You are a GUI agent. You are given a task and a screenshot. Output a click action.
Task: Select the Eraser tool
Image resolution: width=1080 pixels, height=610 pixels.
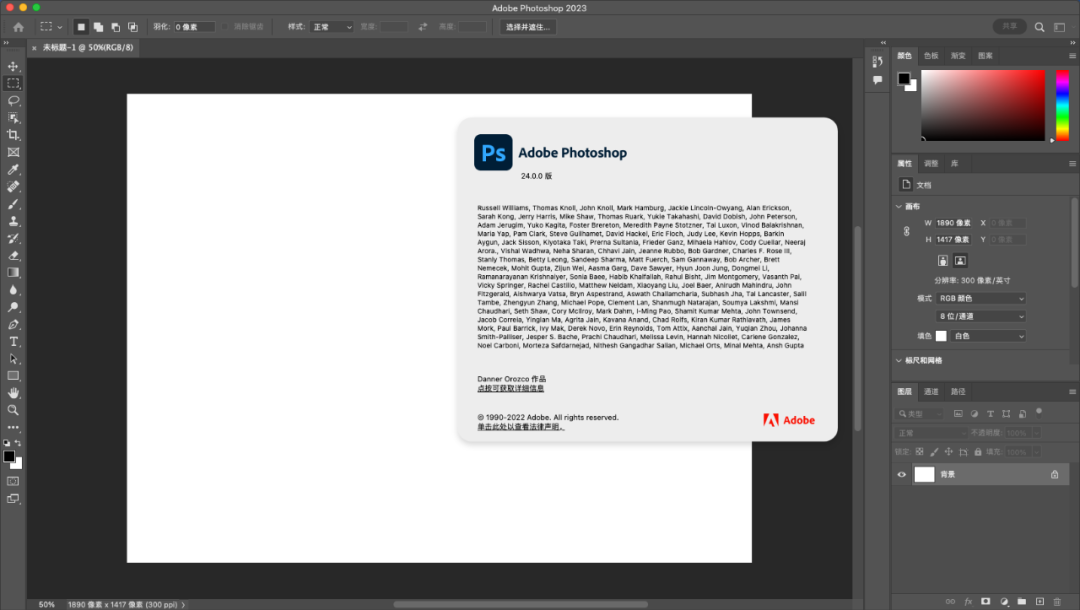coord(13,255)
